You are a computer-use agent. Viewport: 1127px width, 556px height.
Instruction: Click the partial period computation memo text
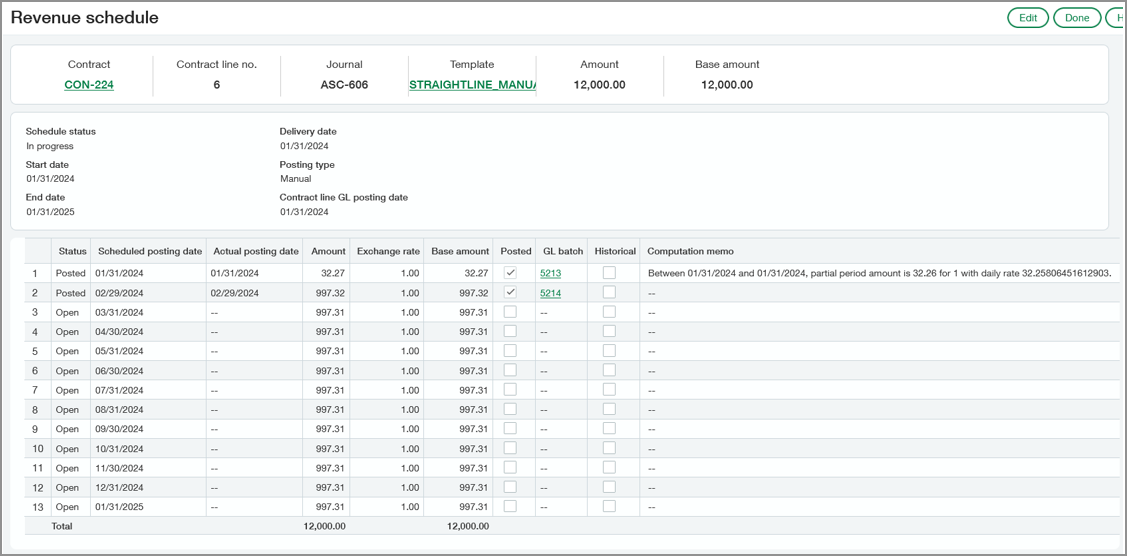point(878,273)
